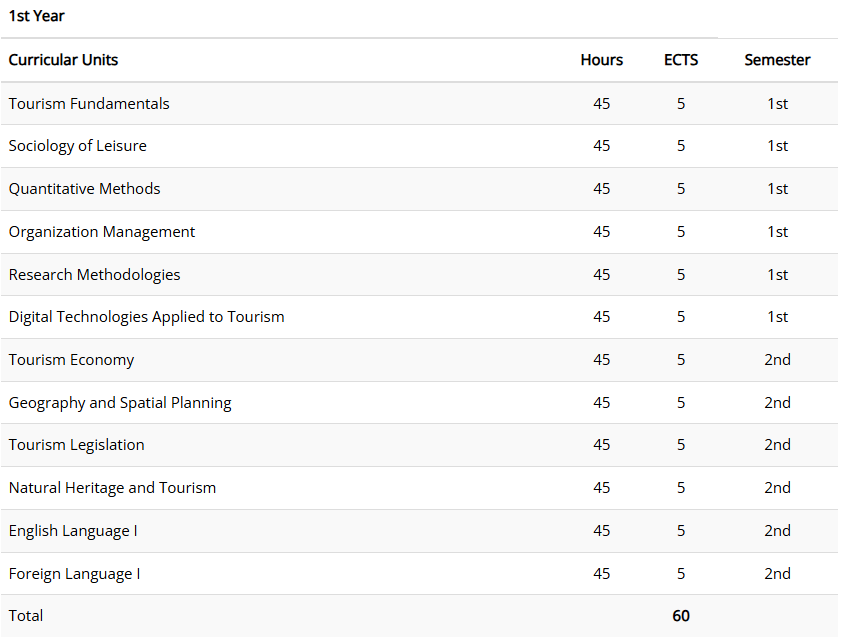Click the Total row label

click(26, 616)
